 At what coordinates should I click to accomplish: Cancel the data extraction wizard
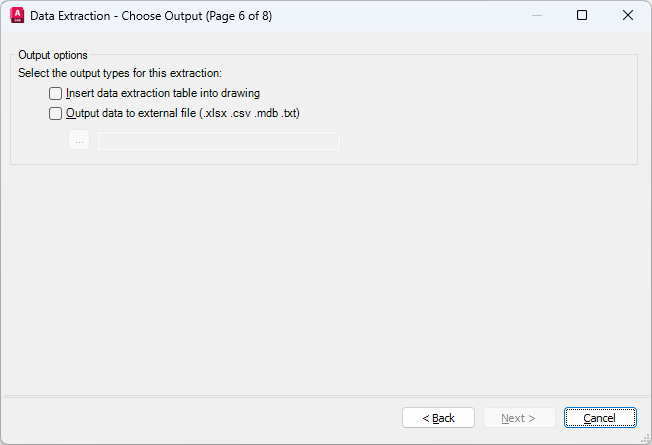click(600, 417)
